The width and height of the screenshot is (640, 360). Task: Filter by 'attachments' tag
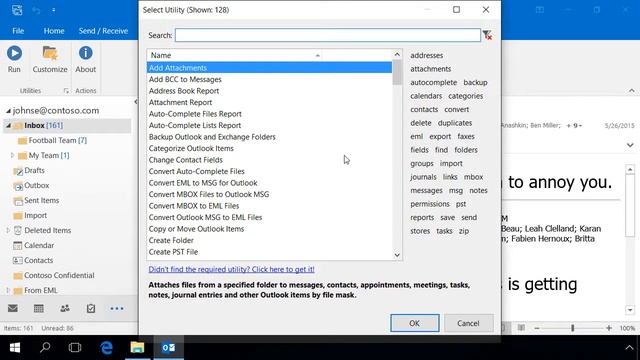pos(431,69)
